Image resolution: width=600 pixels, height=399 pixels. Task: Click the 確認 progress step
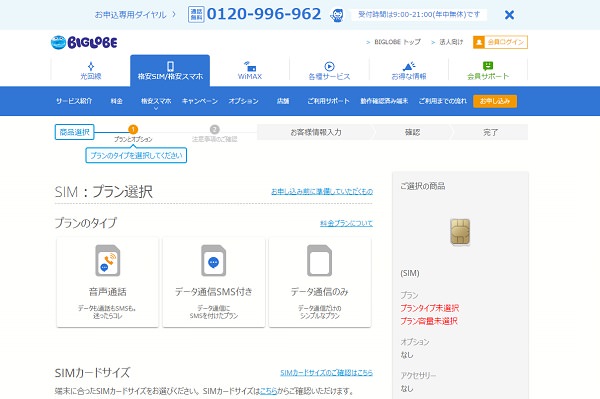pos(412,132)
